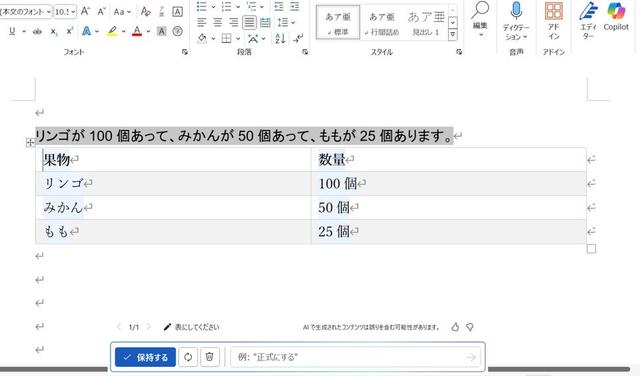
Task: Submit prompt with arrow icon
Action: tap(471, 358)
